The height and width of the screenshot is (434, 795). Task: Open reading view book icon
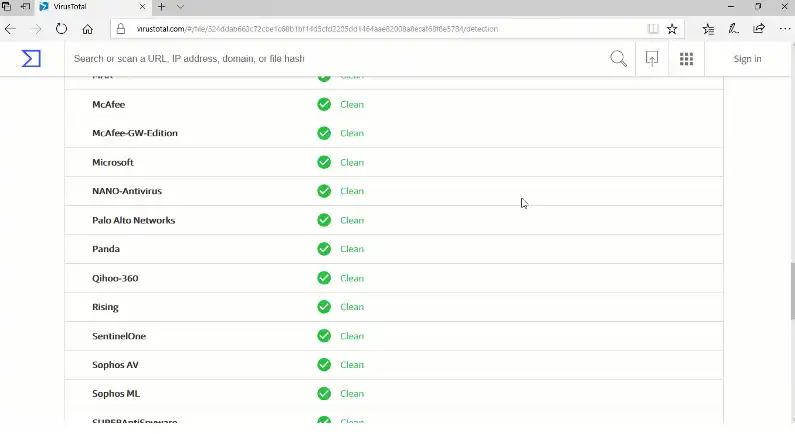point(653,29)
